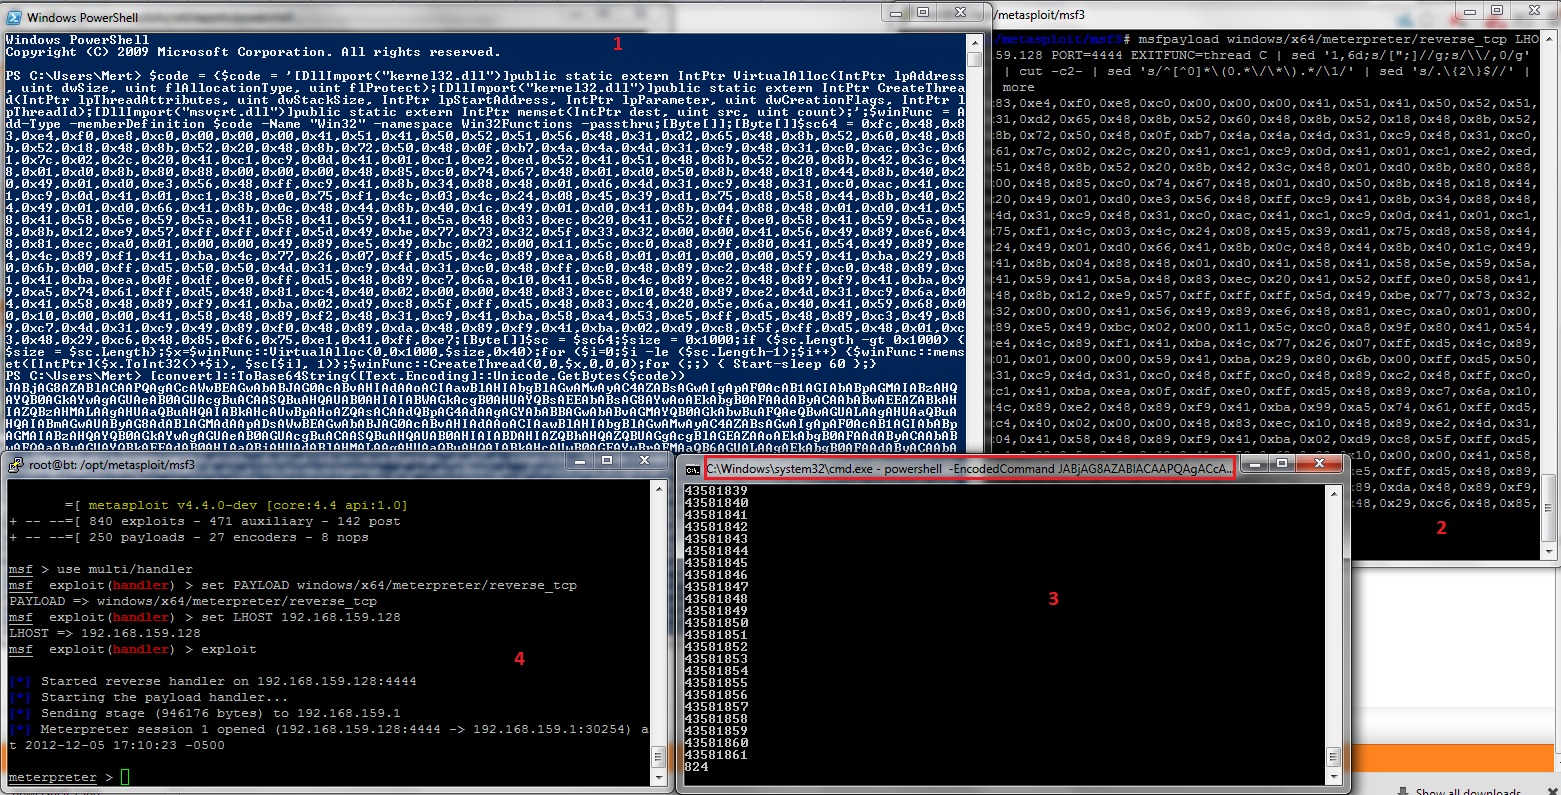Close the root@bt metasploit handler window

point(645,461)
